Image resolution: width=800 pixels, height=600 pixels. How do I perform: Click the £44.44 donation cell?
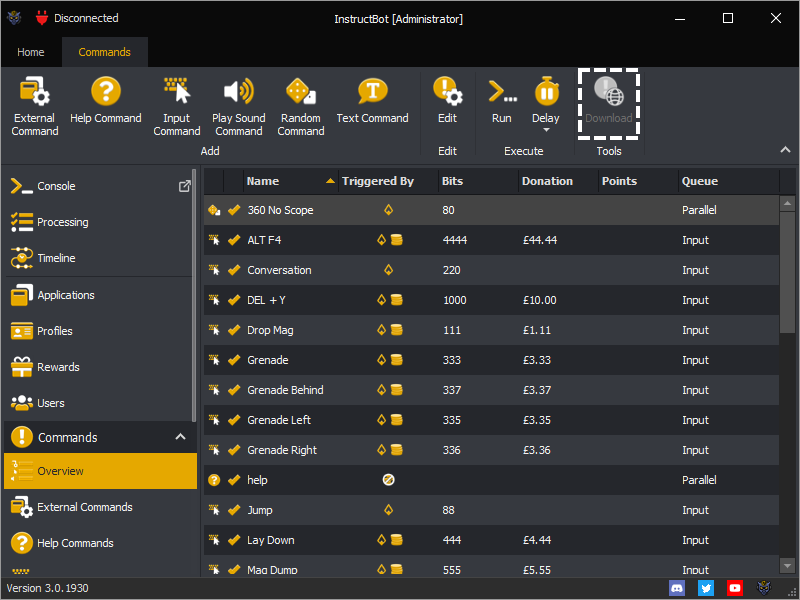[540, 240]
